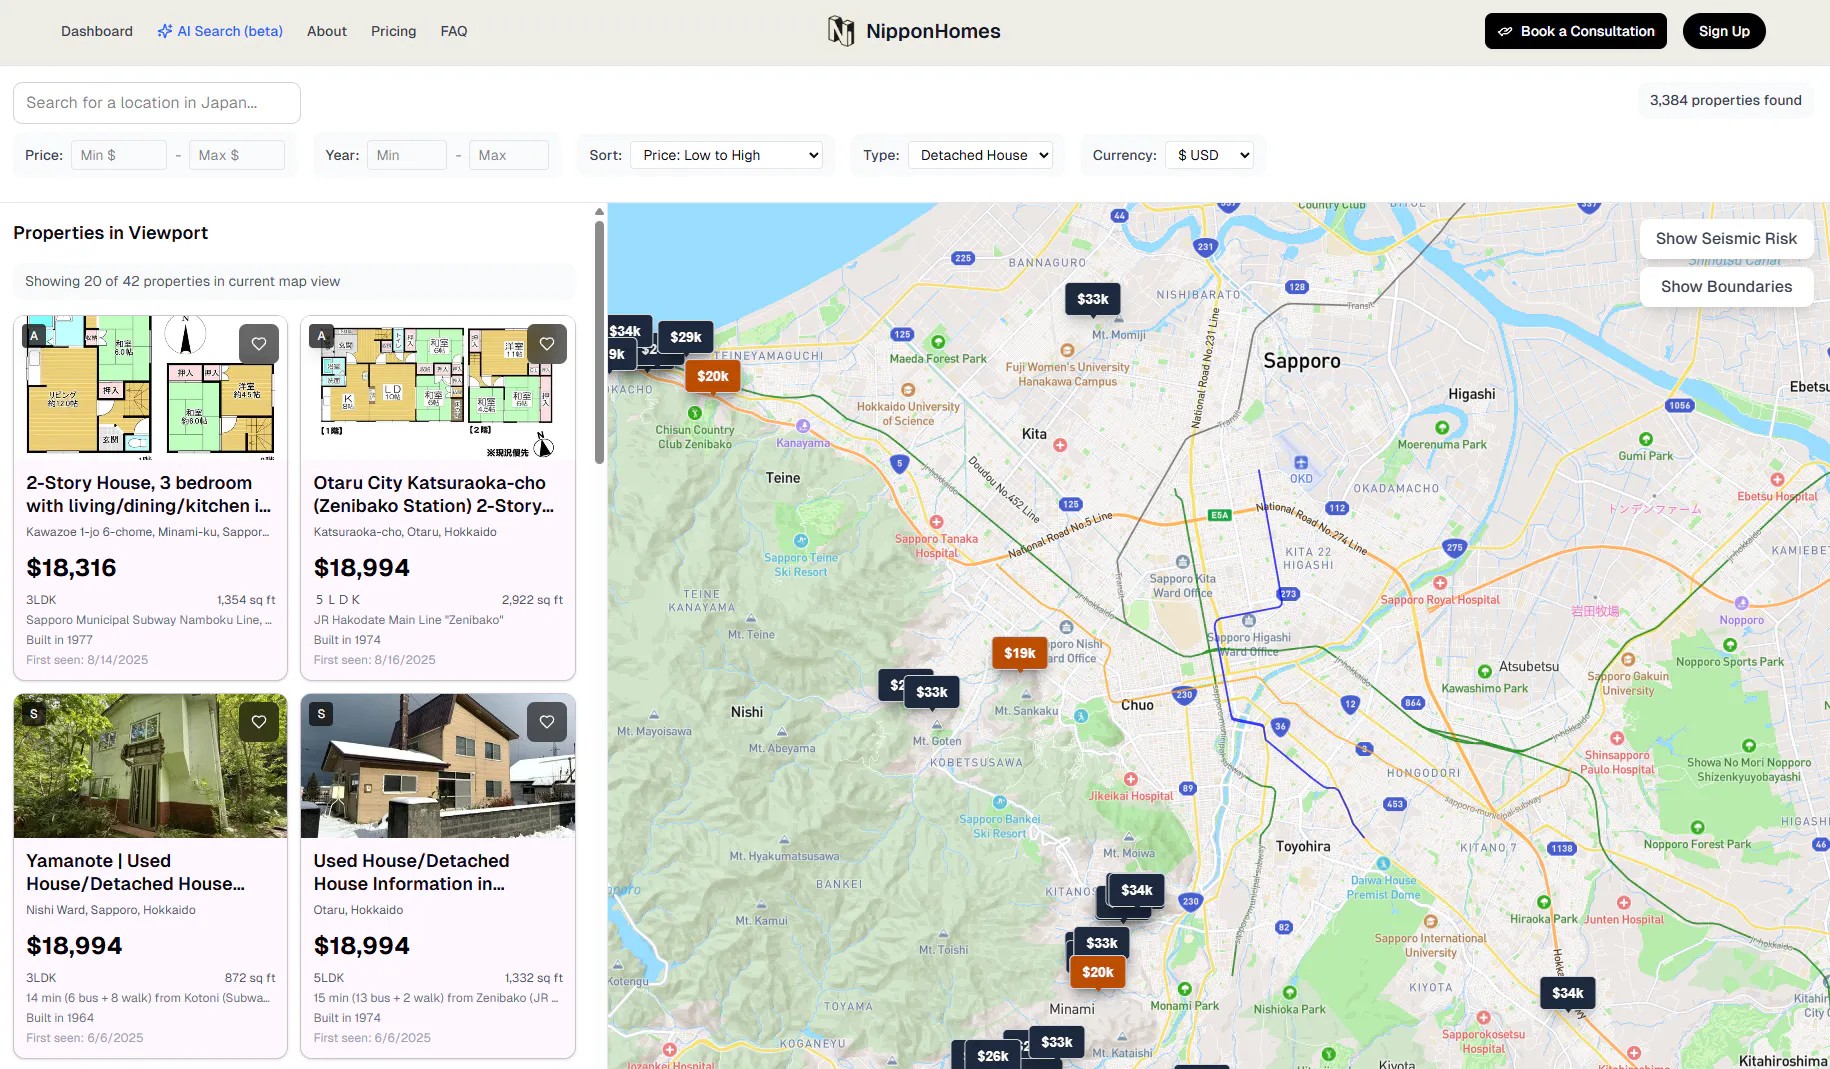Click Book a Consultation button
1830x1069 pixels.
pyautogui.click(x=1576, y=31)
